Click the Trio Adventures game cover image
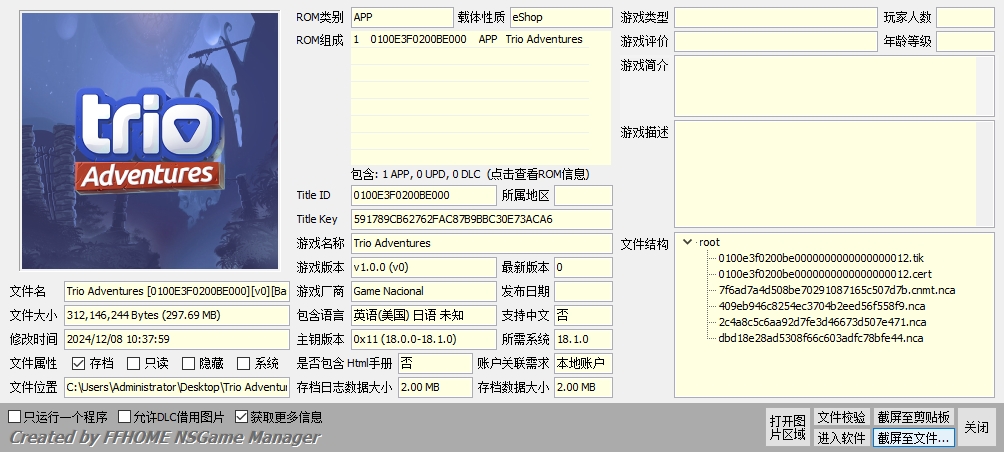Viewport: 1004px width, 452px height. click(150, 141)
